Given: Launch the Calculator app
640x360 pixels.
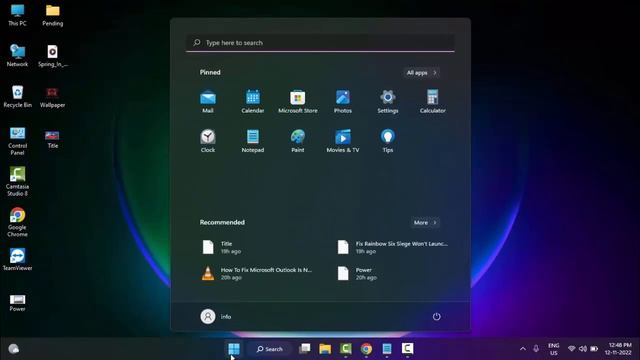Looking at the screenshot, I should pyautogui.click(x=432, y=101).
